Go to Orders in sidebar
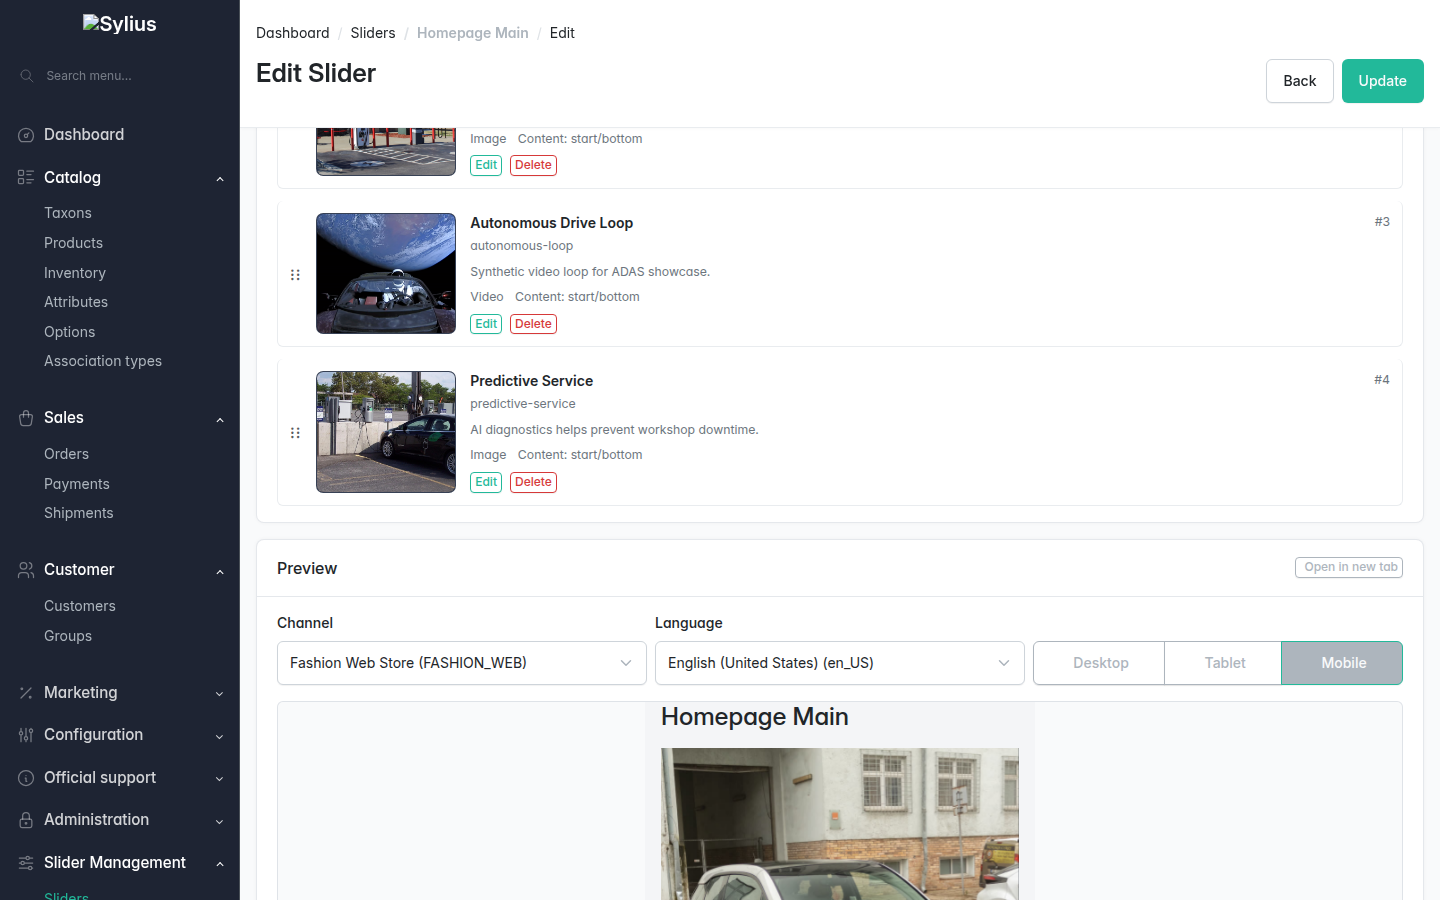Image resolution: width=1440 pixels, height=900 pixels. 66,454
